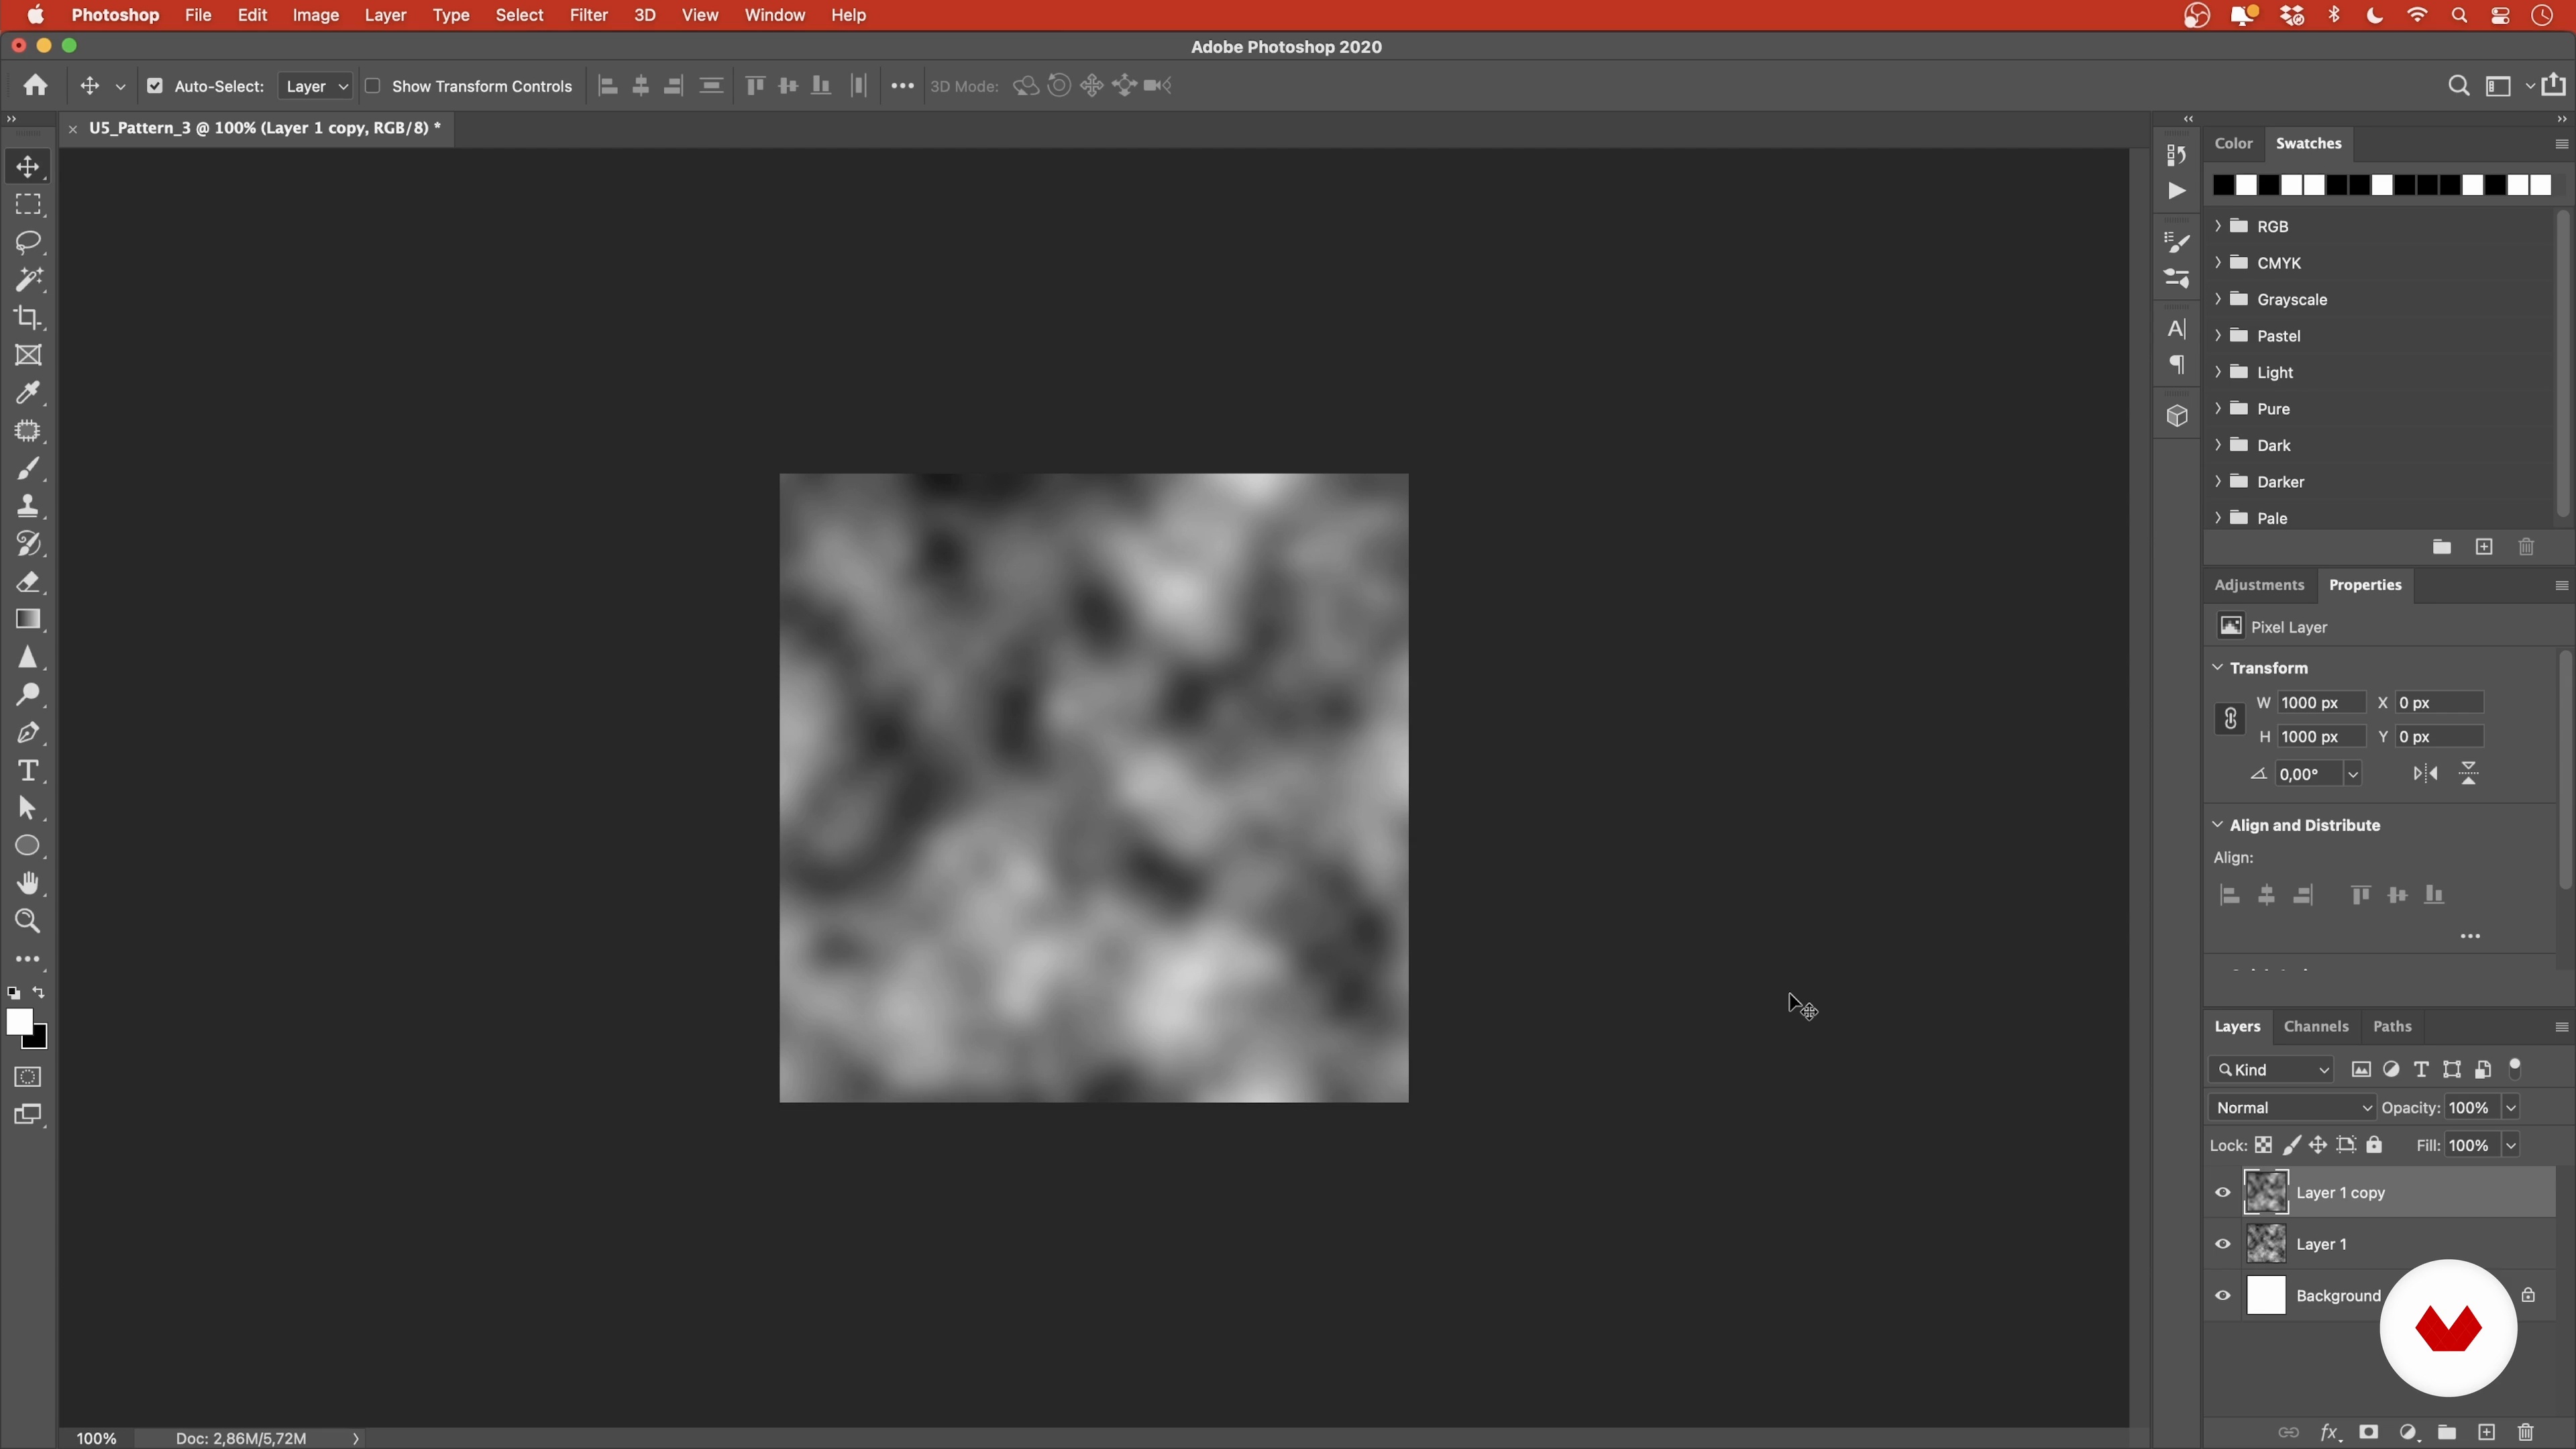Toggle link width and height proportions

click(x=2230, y=719)
